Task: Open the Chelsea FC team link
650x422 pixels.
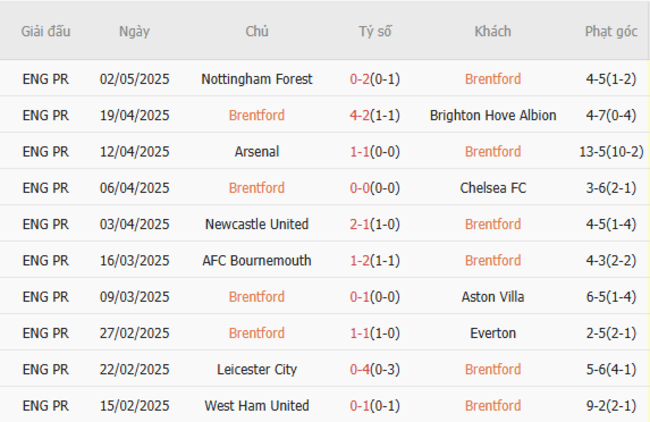Action: [x=492, y=188]
